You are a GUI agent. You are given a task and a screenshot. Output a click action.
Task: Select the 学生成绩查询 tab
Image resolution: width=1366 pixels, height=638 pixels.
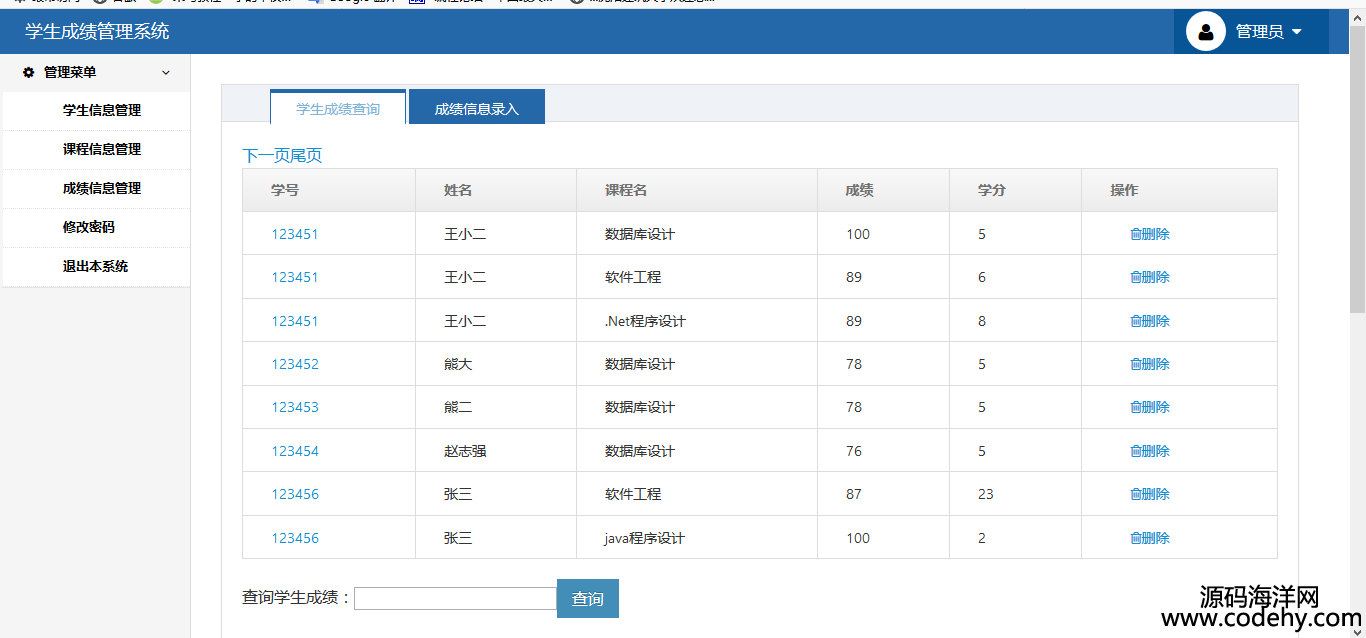click(338, 108)
